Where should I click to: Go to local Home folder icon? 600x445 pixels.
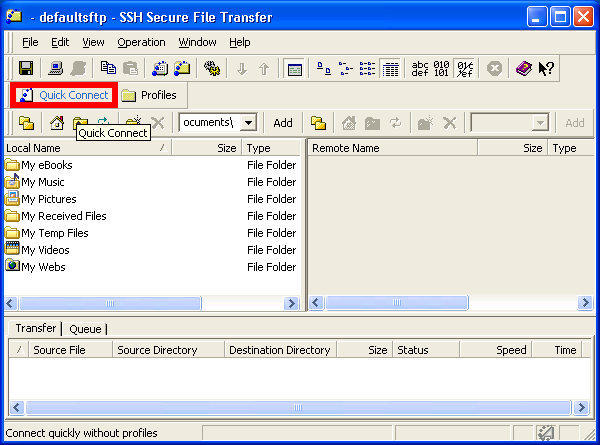[x=57, y=123]
